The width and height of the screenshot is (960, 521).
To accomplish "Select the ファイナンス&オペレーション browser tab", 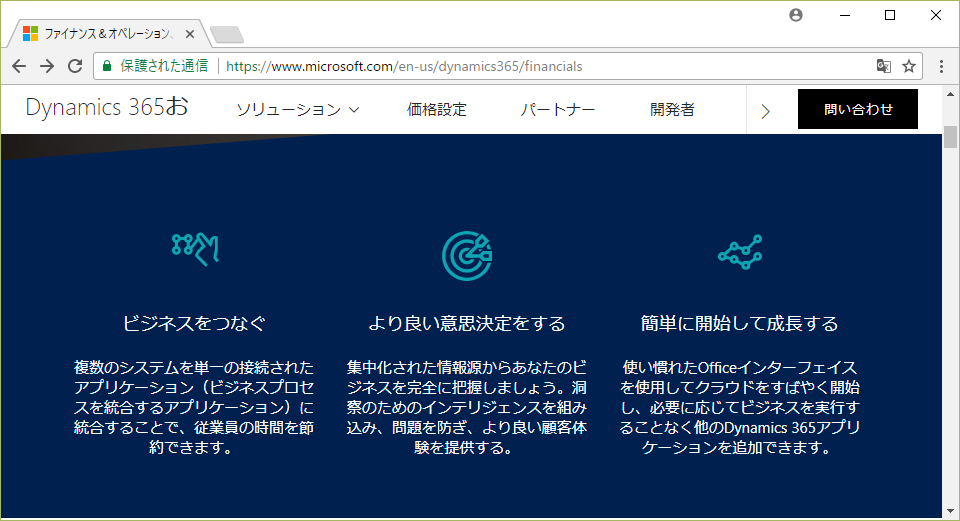I will 109,34.
